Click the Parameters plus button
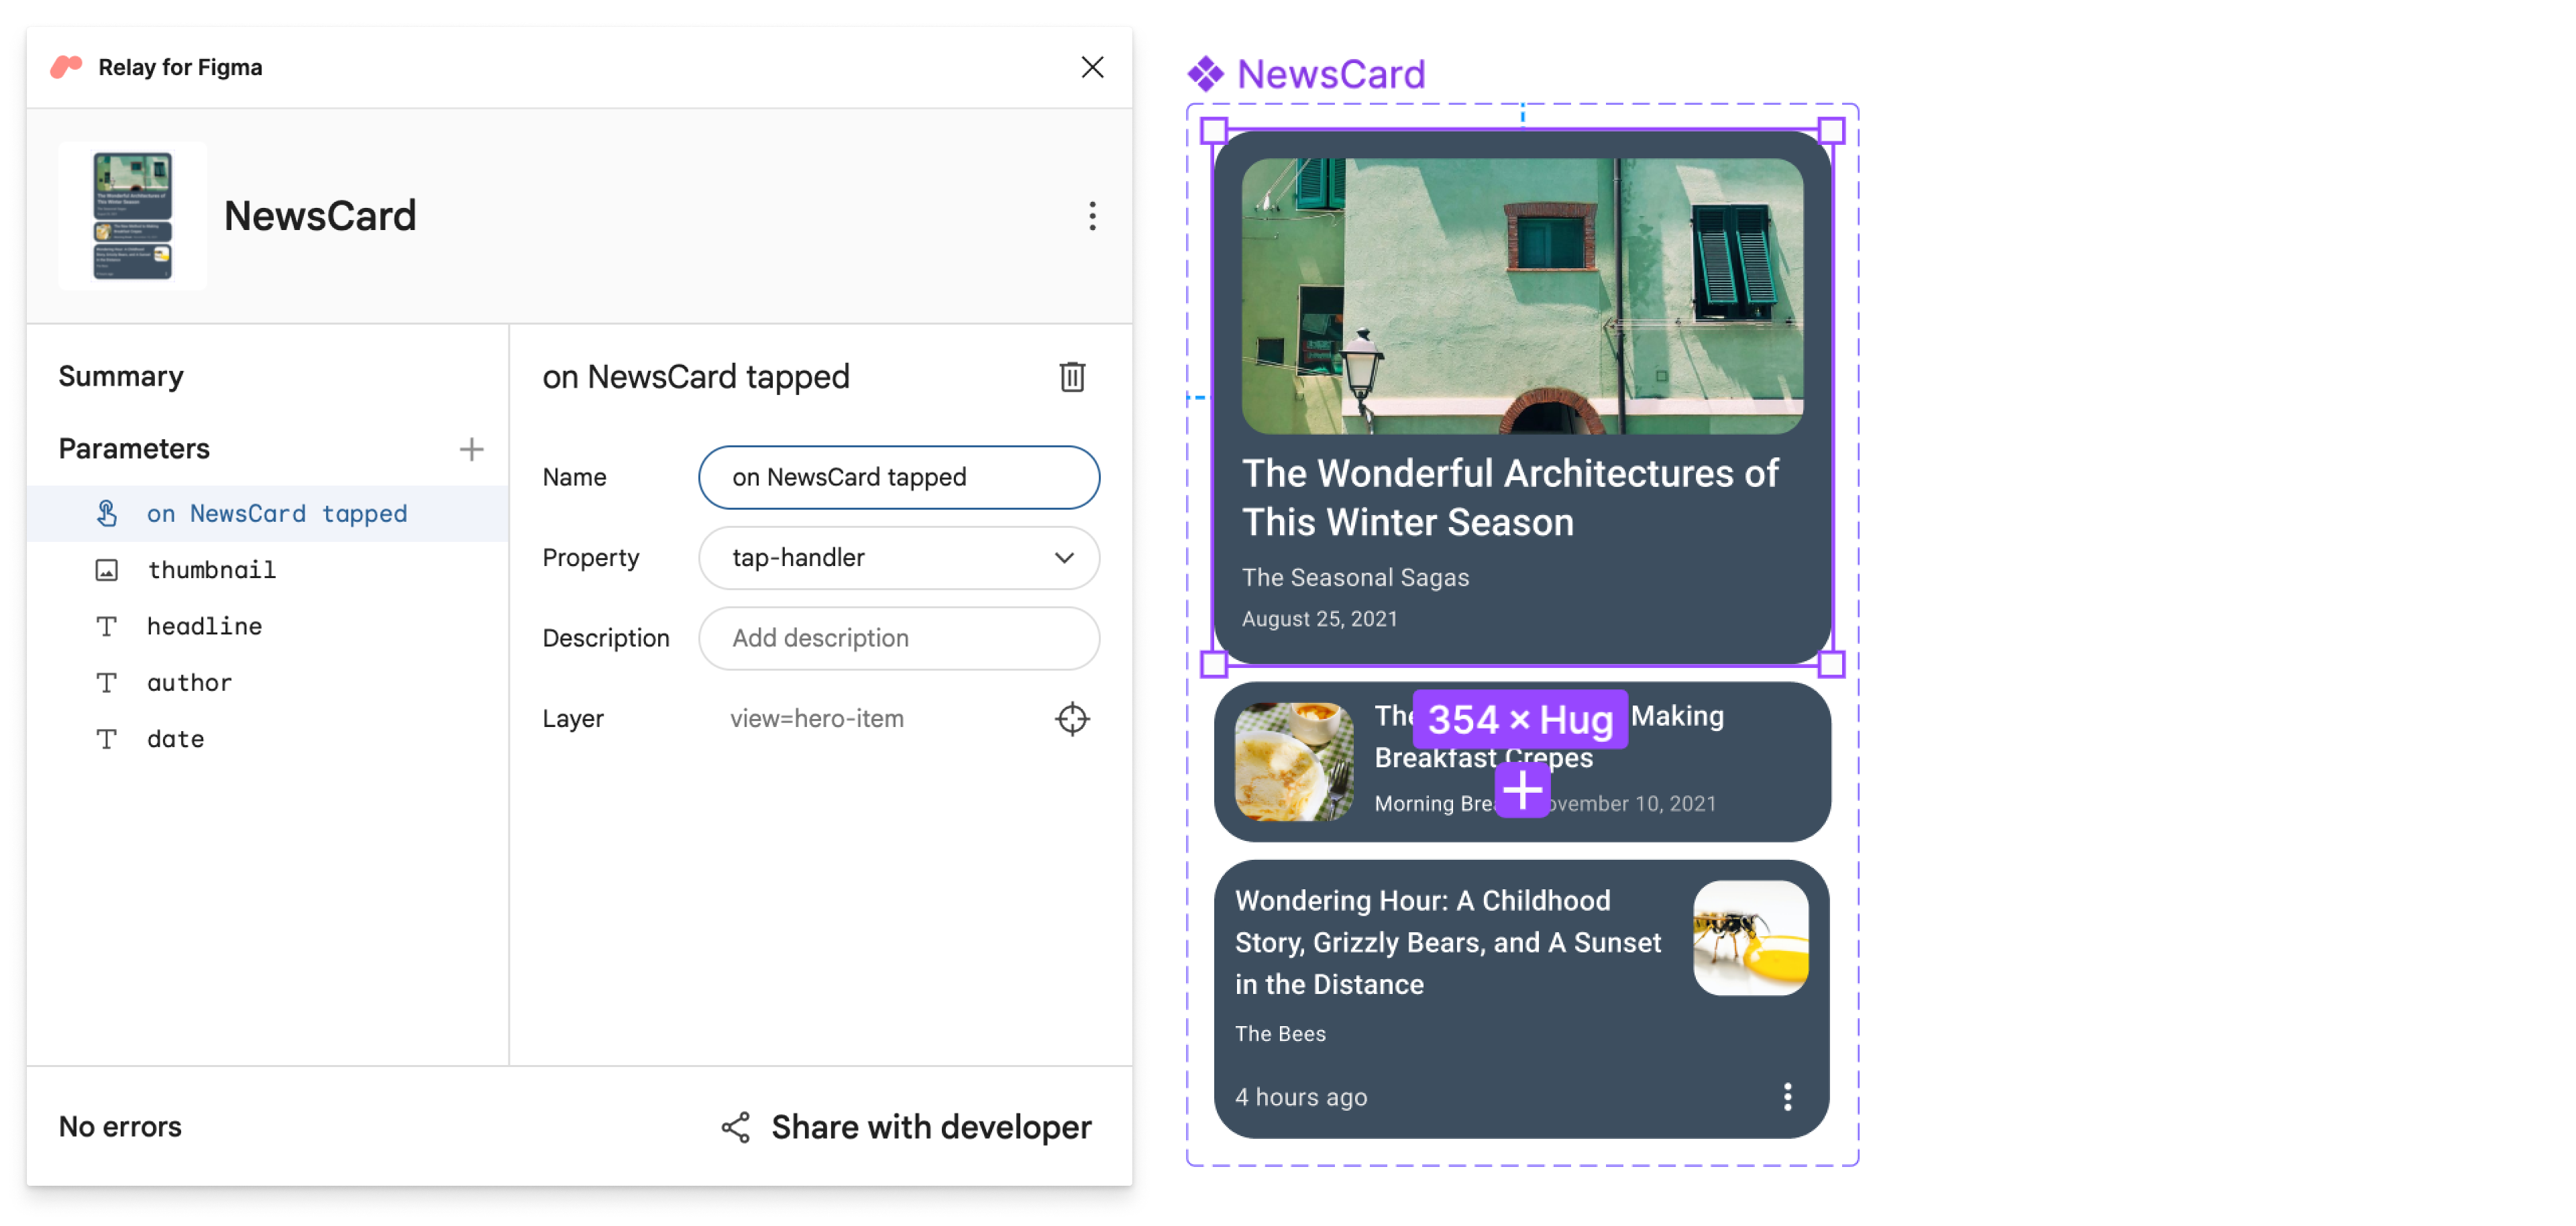The height and width of the screenshot is (1226, 2576). 470,449
